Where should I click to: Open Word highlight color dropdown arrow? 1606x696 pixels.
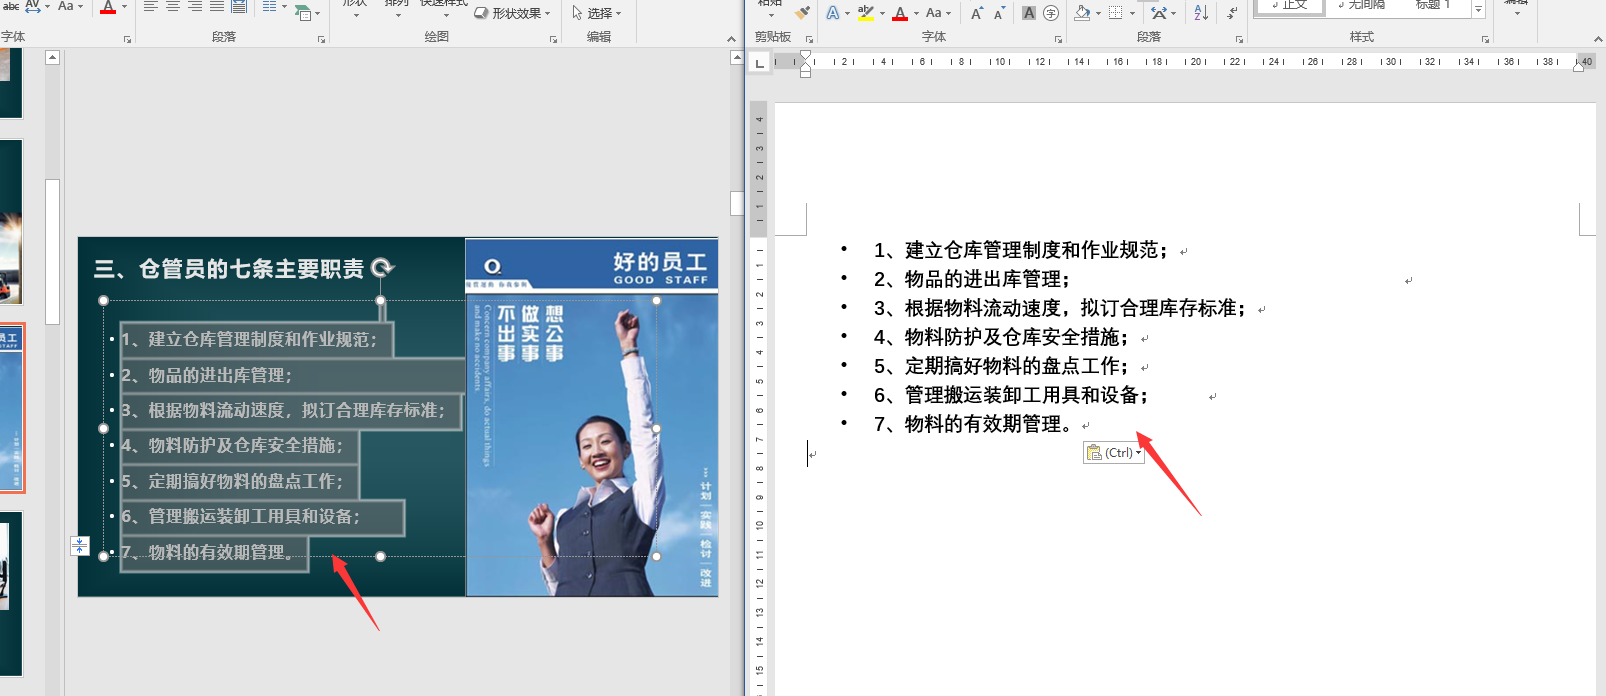pyautogui.click(x=882, y=14)
